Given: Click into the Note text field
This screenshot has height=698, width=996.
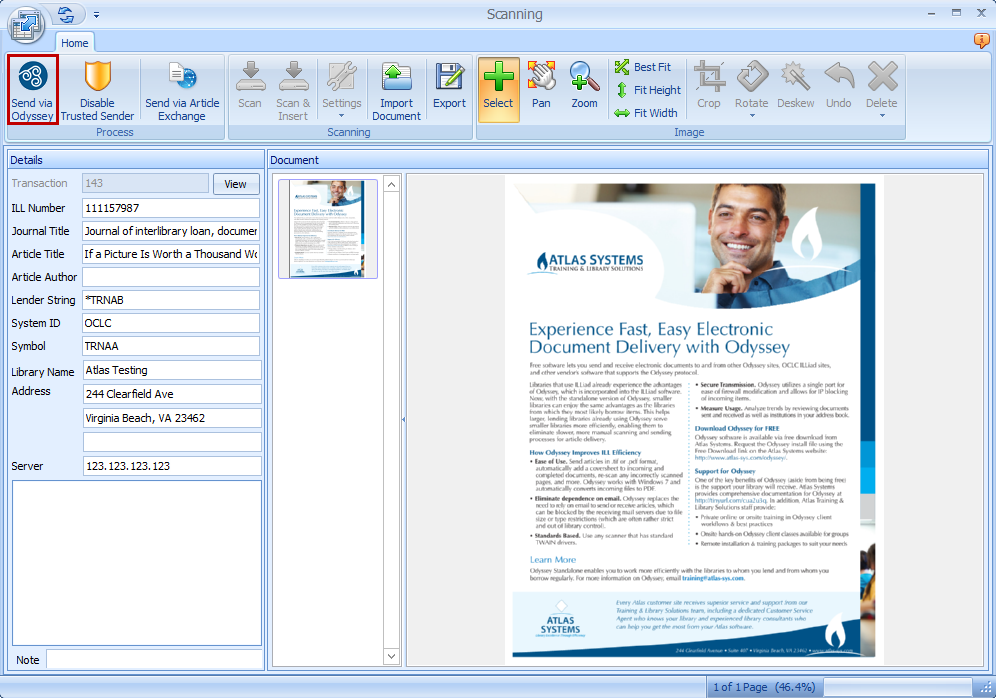Looking at the screenshot, I should pos(153,660).
